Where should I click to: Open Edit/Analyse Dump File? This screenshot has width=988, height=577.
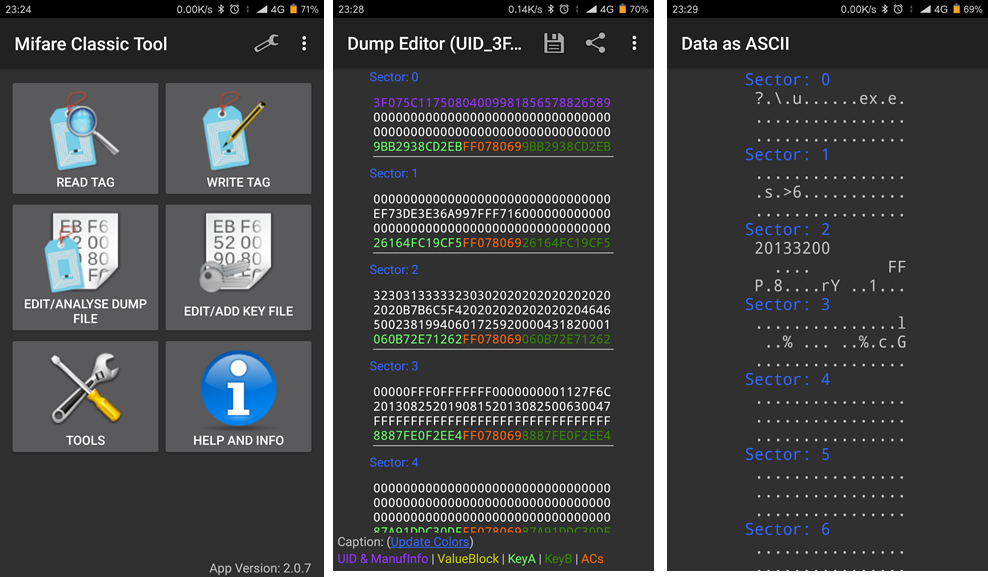(x=85, y=267)
